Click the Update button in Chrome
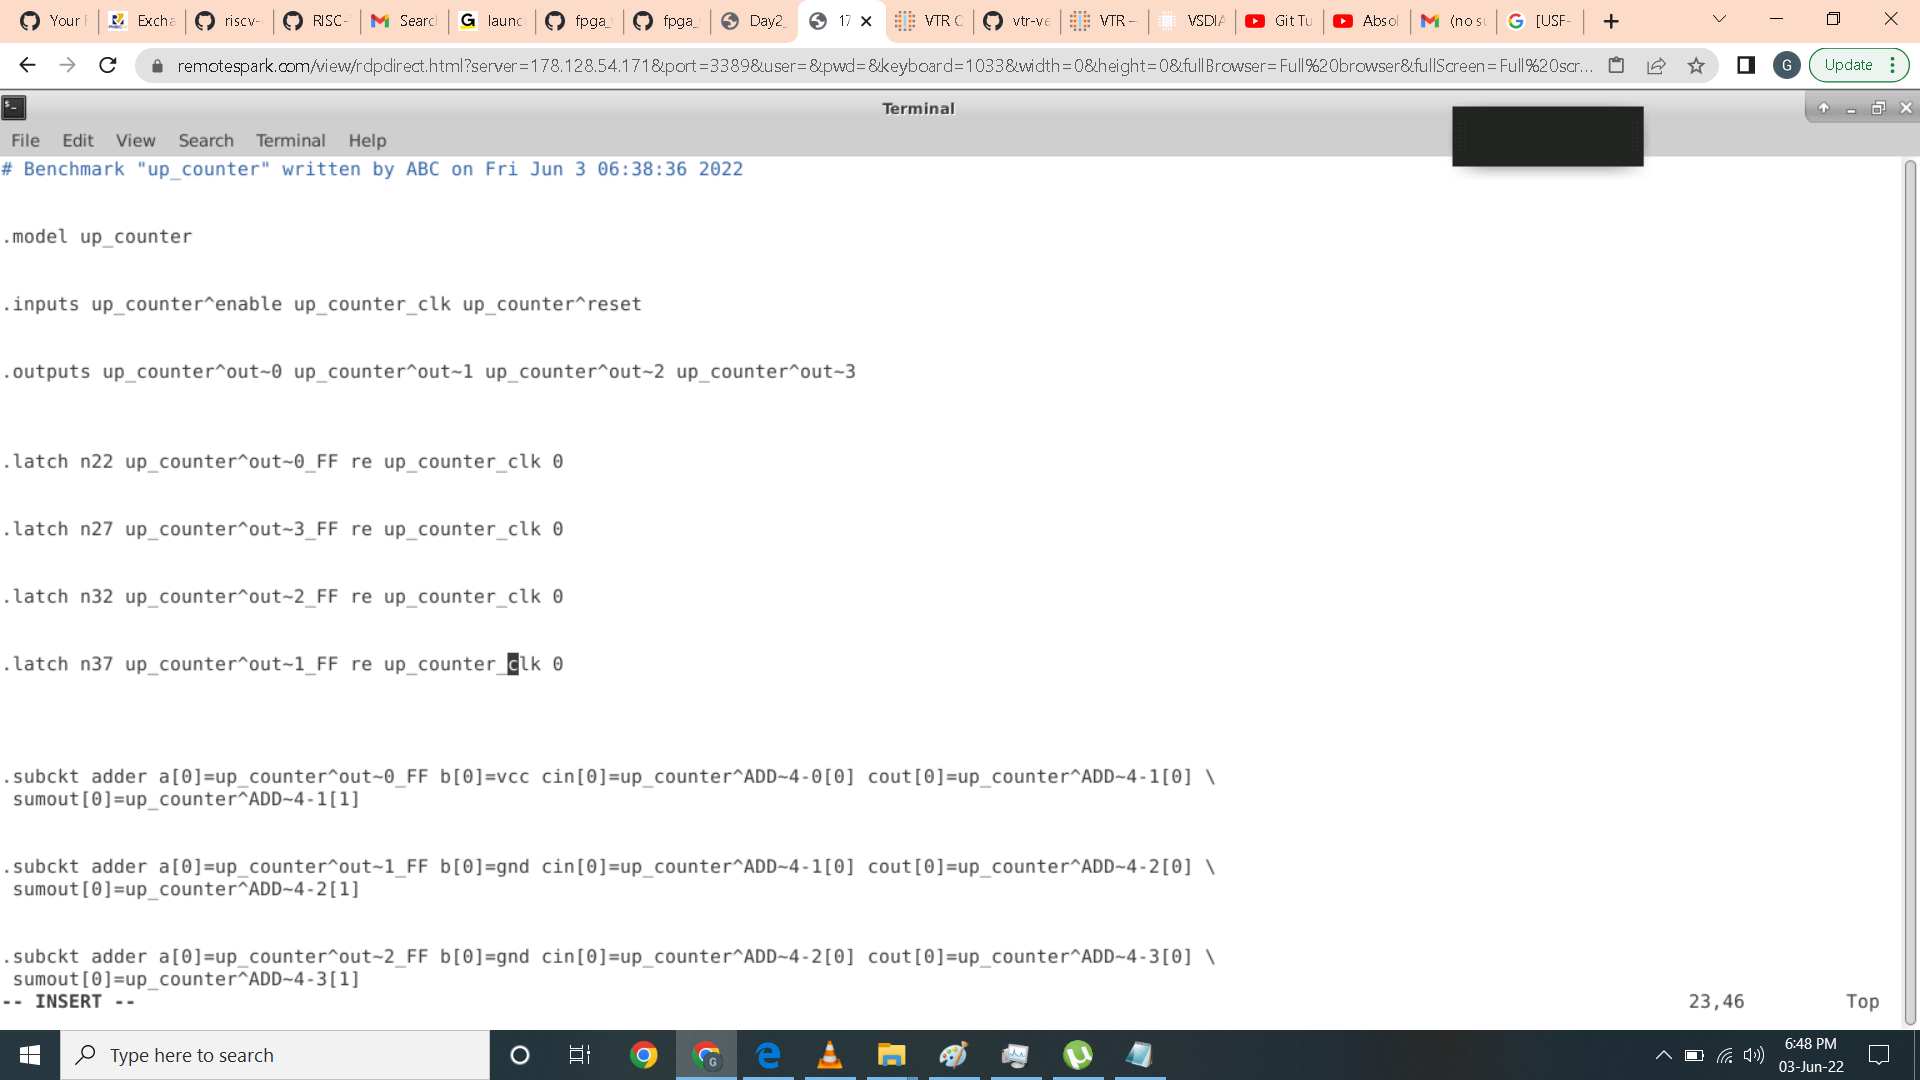1920x1080 pixels. pos(1847,65)
